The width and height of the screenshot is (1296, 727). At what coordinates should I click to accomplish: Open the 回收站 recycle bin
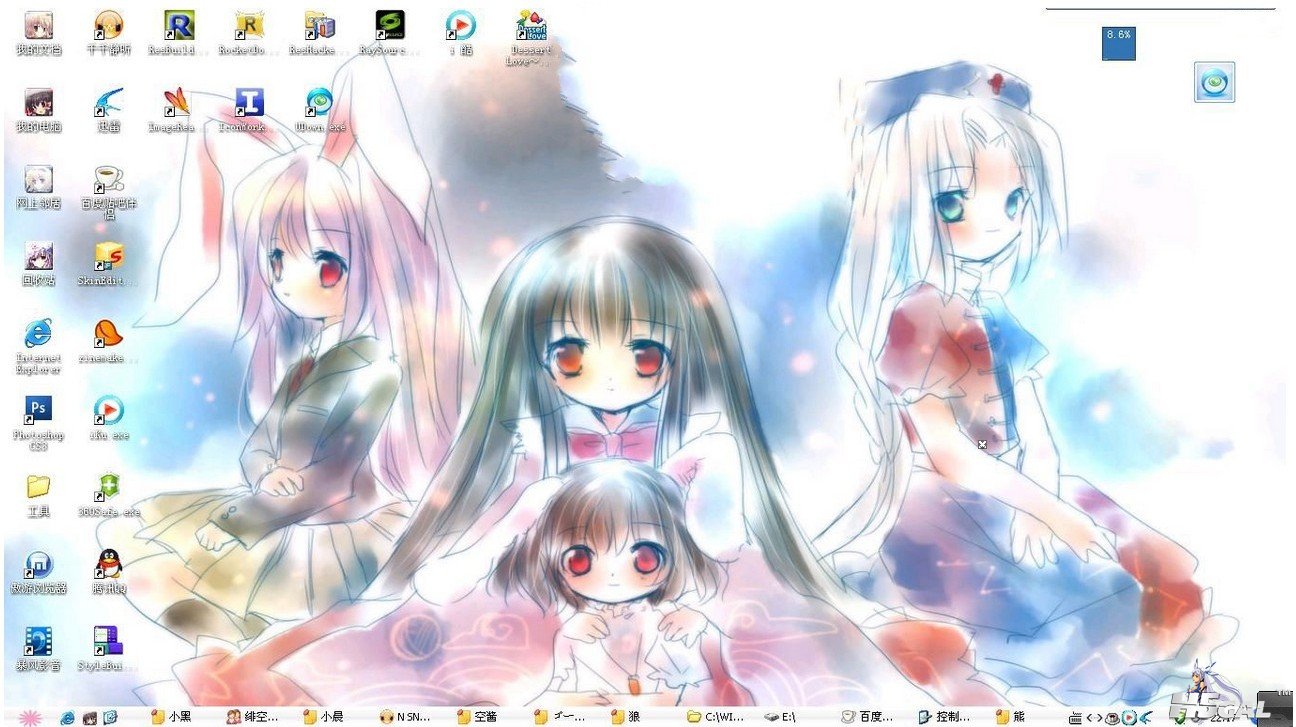(x=39, y=256)
